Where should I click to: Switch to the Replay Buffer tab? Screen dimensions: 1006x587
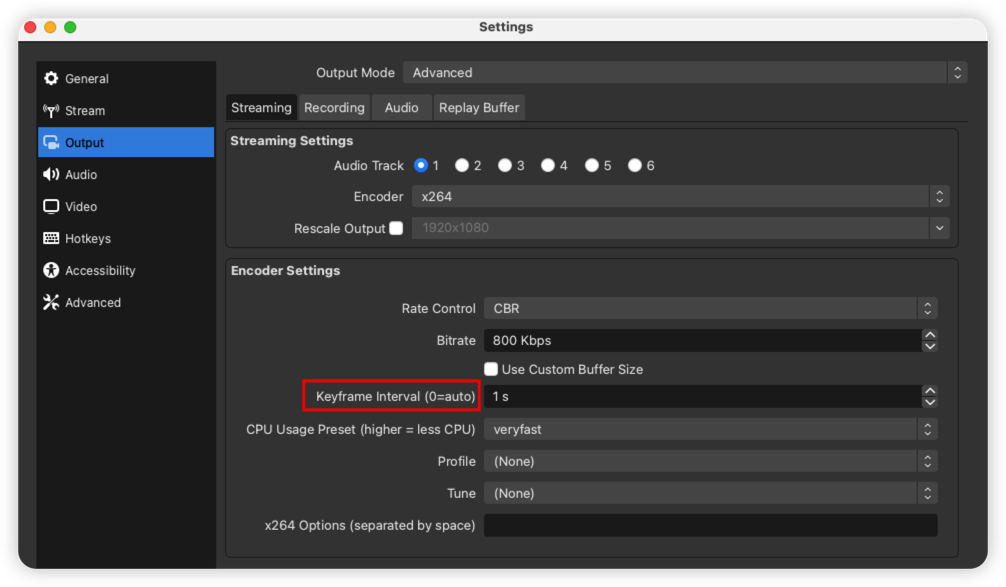[479, 108]
